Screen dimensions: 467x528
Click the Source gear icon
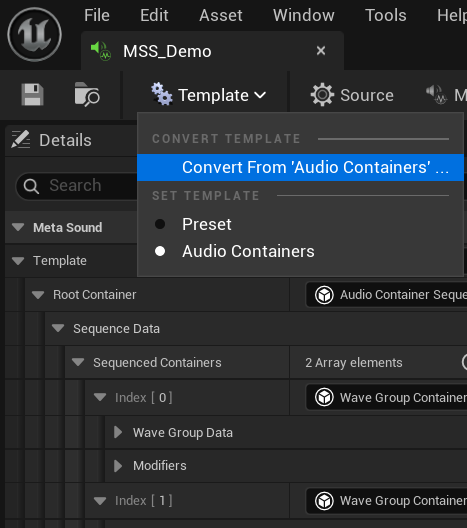322,95
